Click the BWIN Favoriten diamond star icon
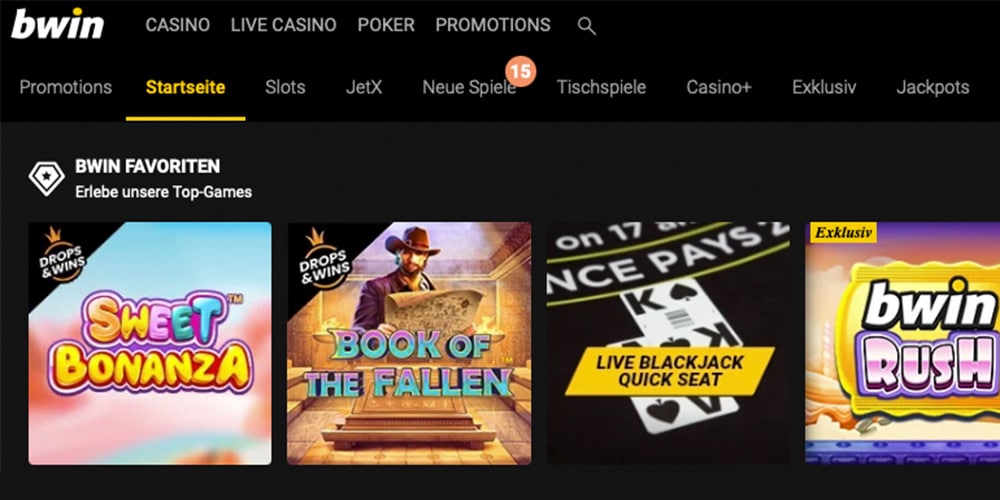 [x=47, y=179]
